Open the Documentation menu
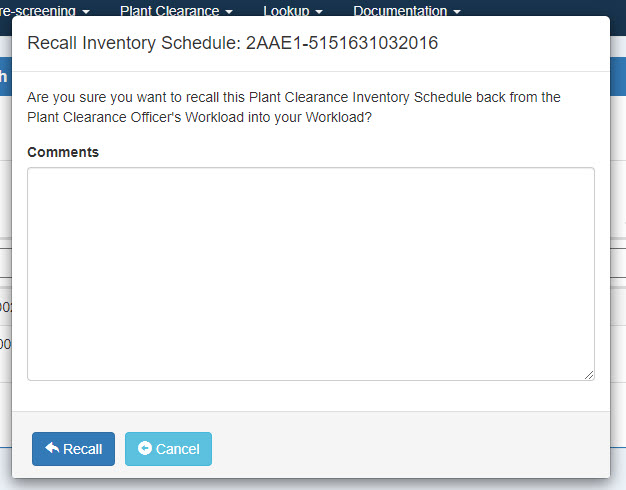The height and width of the screenshot is (490, 626). 406,11
